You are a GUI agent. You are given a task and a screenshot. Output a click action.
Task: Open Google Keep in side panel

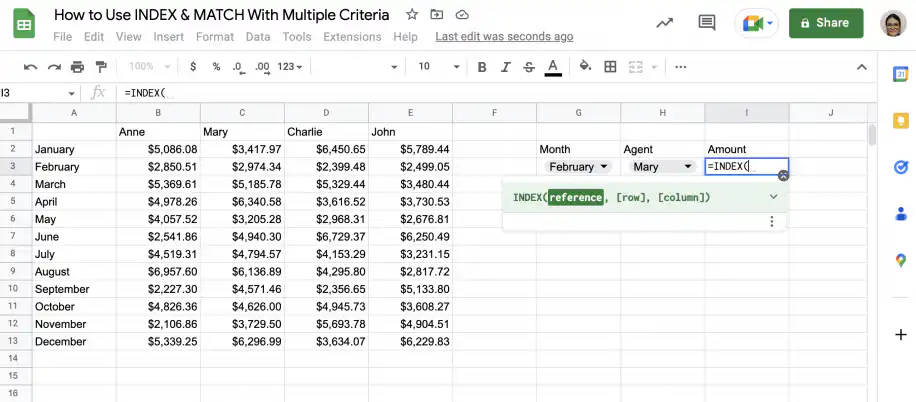pyautogui.click(x=900, y=121)
